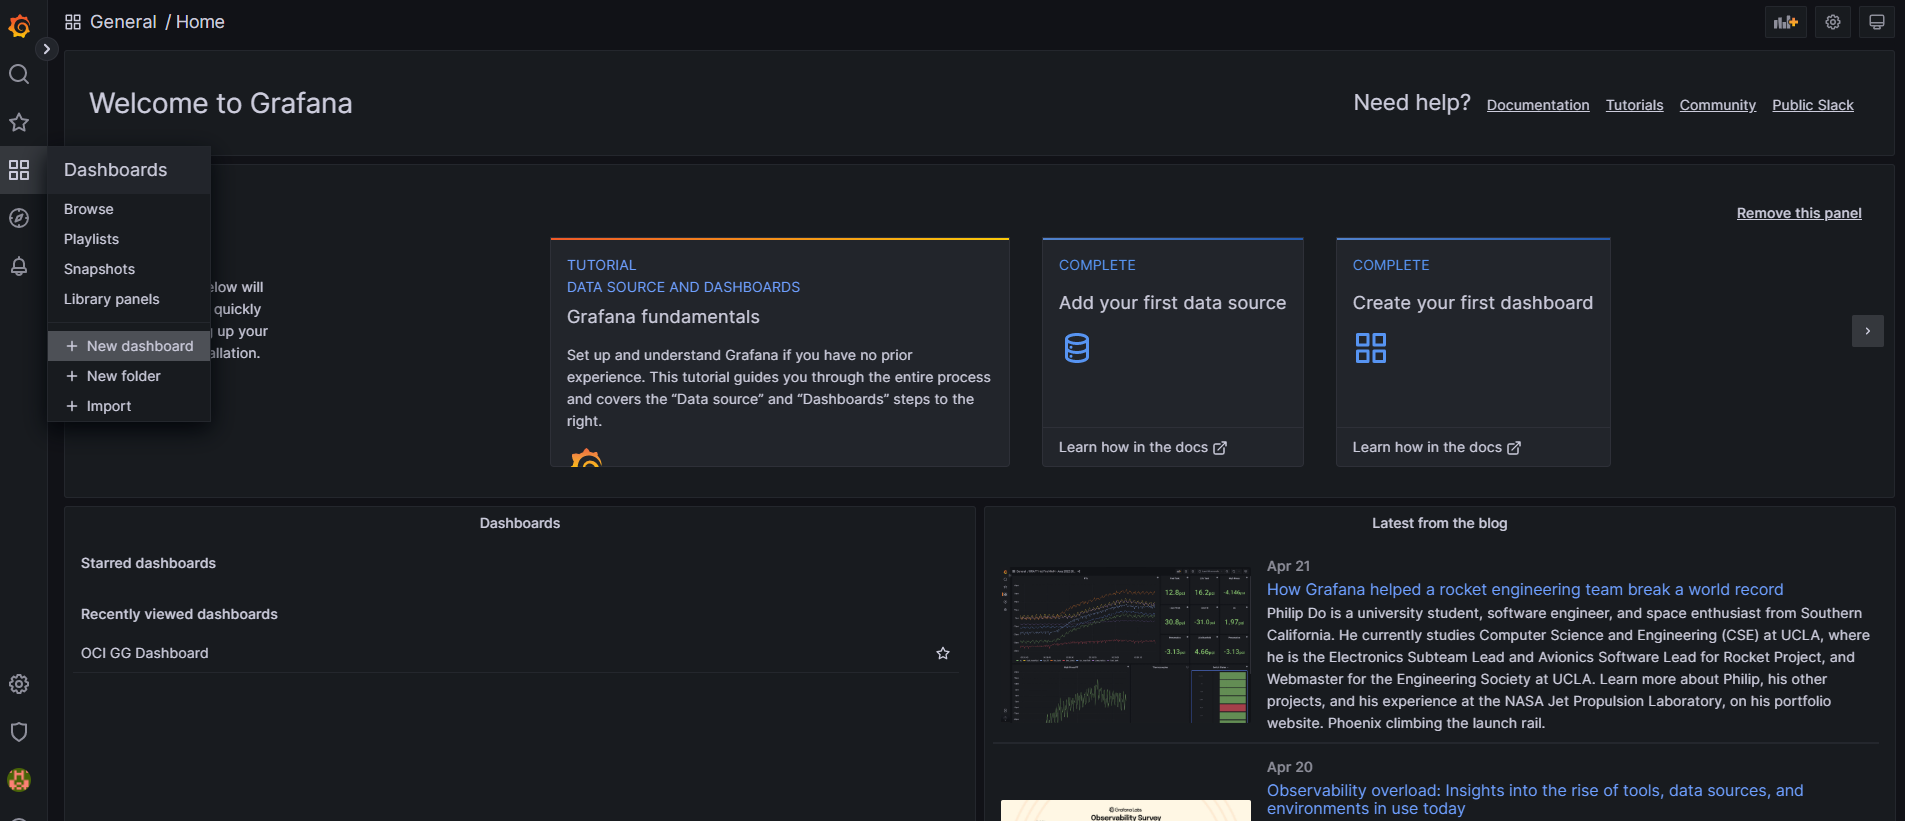Click the Create your first dashboard card
The width and height of the screenshot is (1905, 821).
[x=1473, y=352]
